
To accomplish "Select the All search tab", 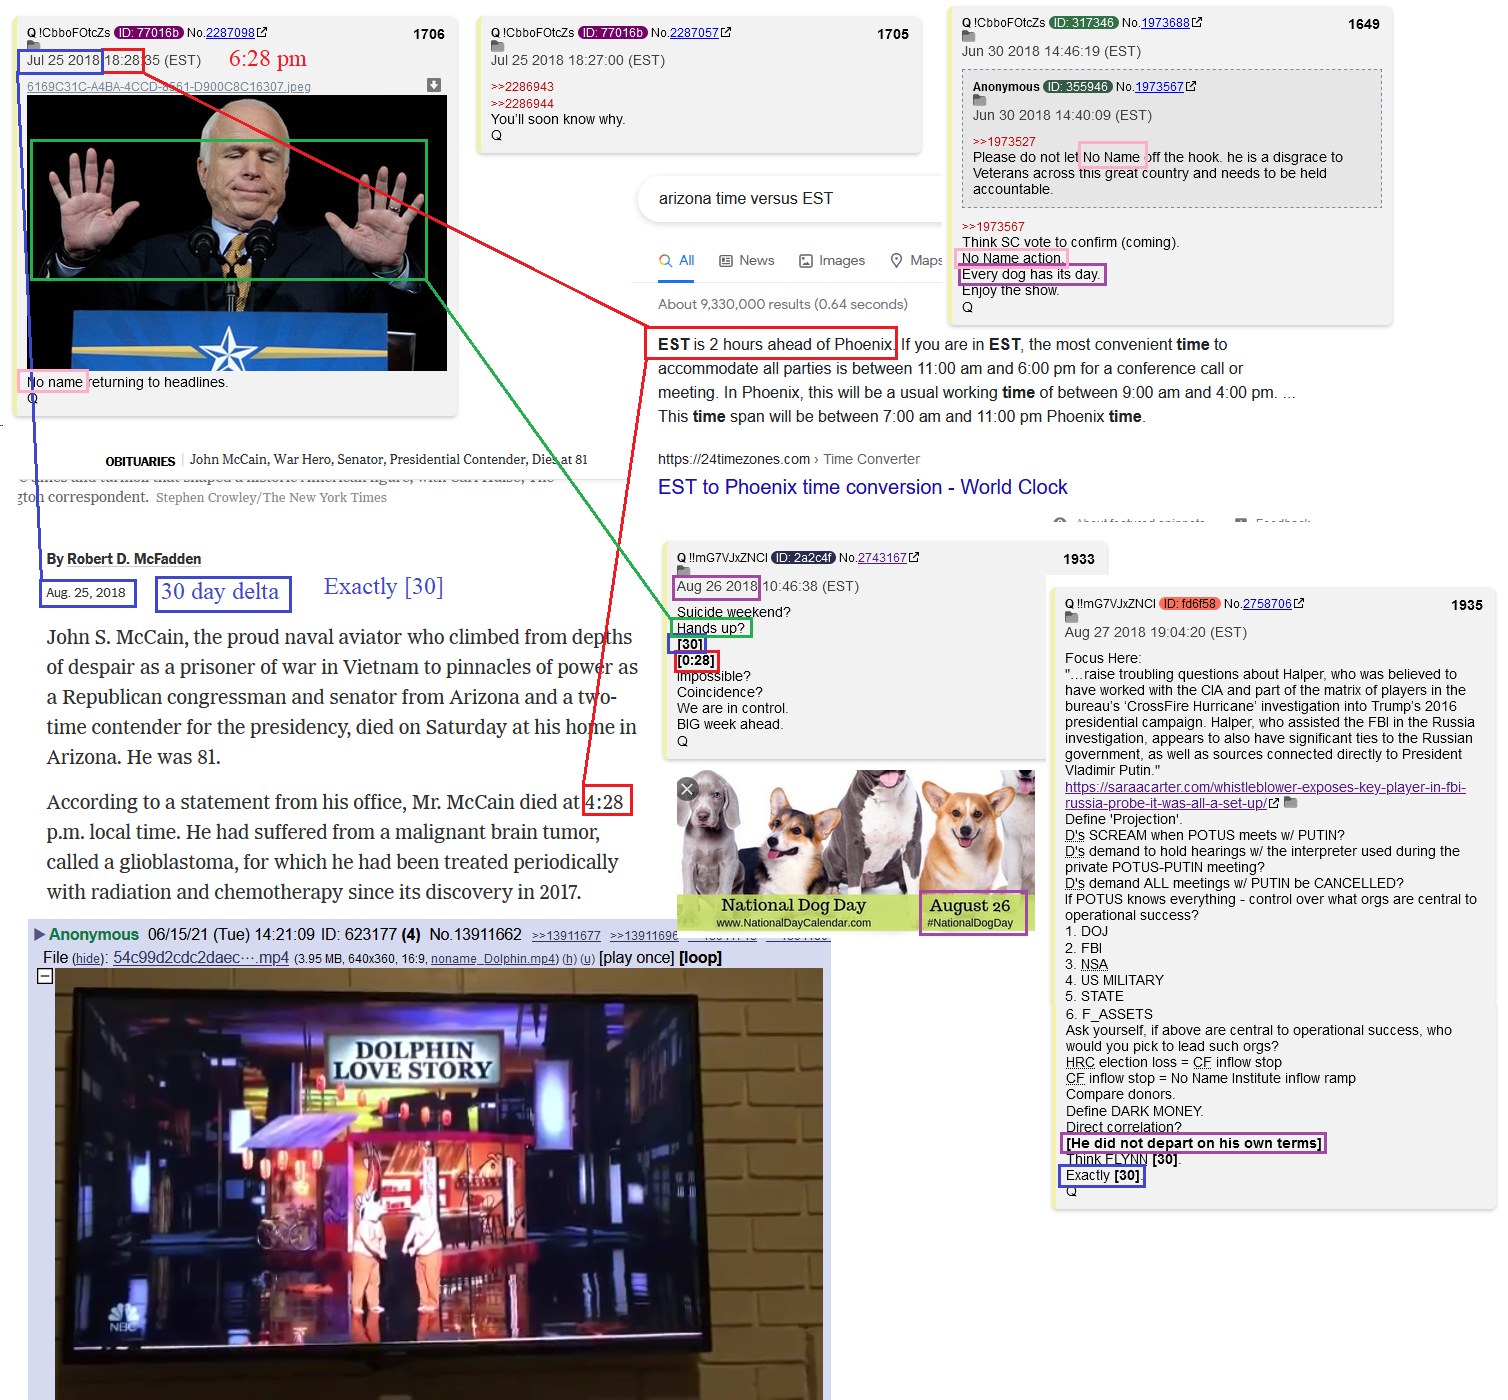I will [677, 260].
